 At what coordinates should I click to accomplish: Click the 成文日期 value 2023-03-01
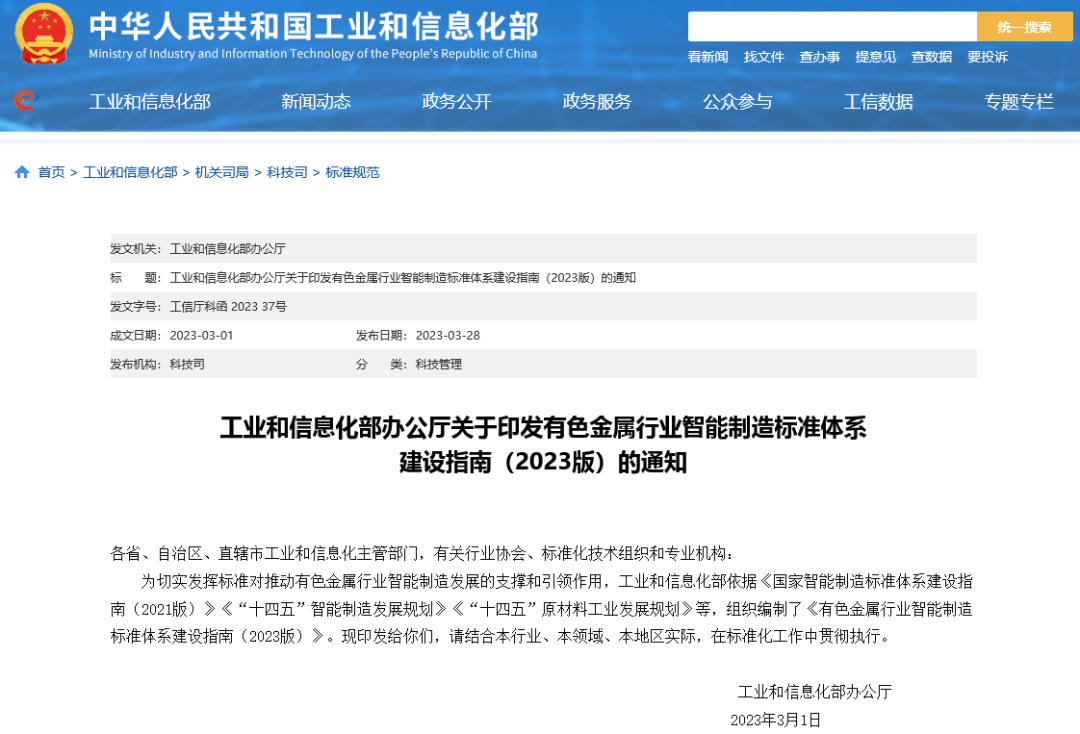[x=201, y=335]
